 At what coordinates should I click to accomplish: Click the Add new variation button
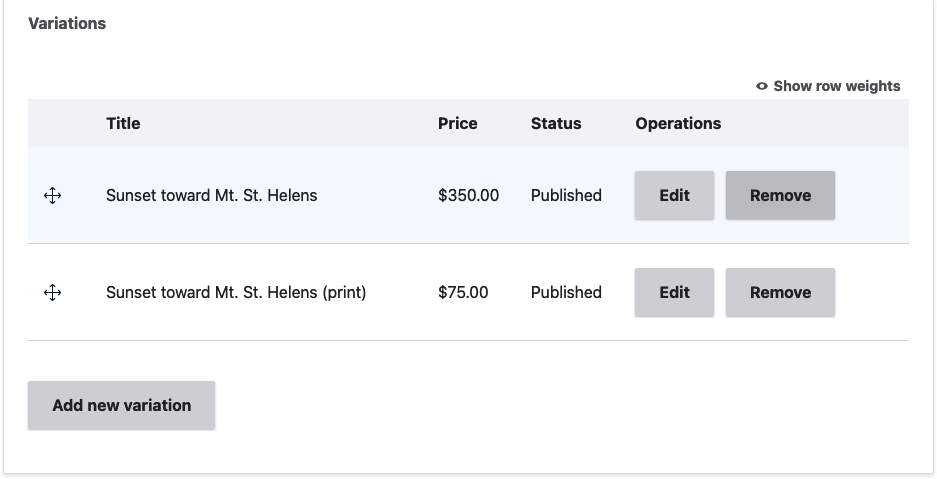click(x=121, y=405)
